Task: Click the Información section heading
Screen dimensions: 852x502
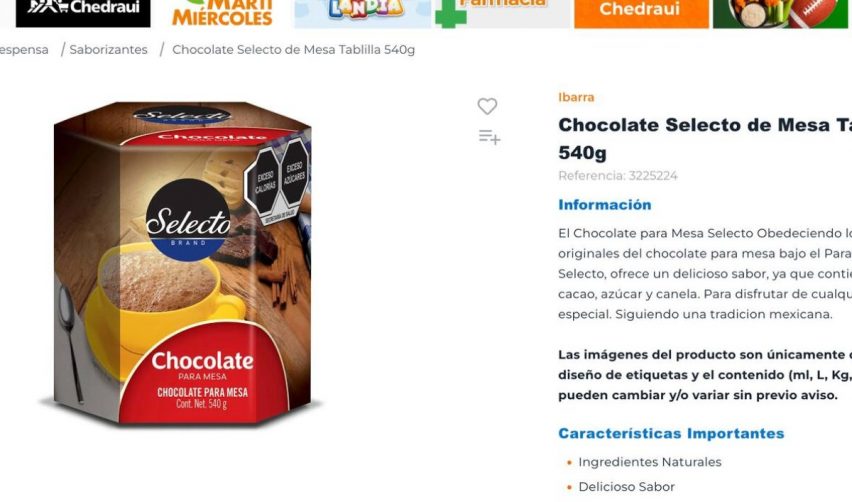Action: [x=604, y=205]
